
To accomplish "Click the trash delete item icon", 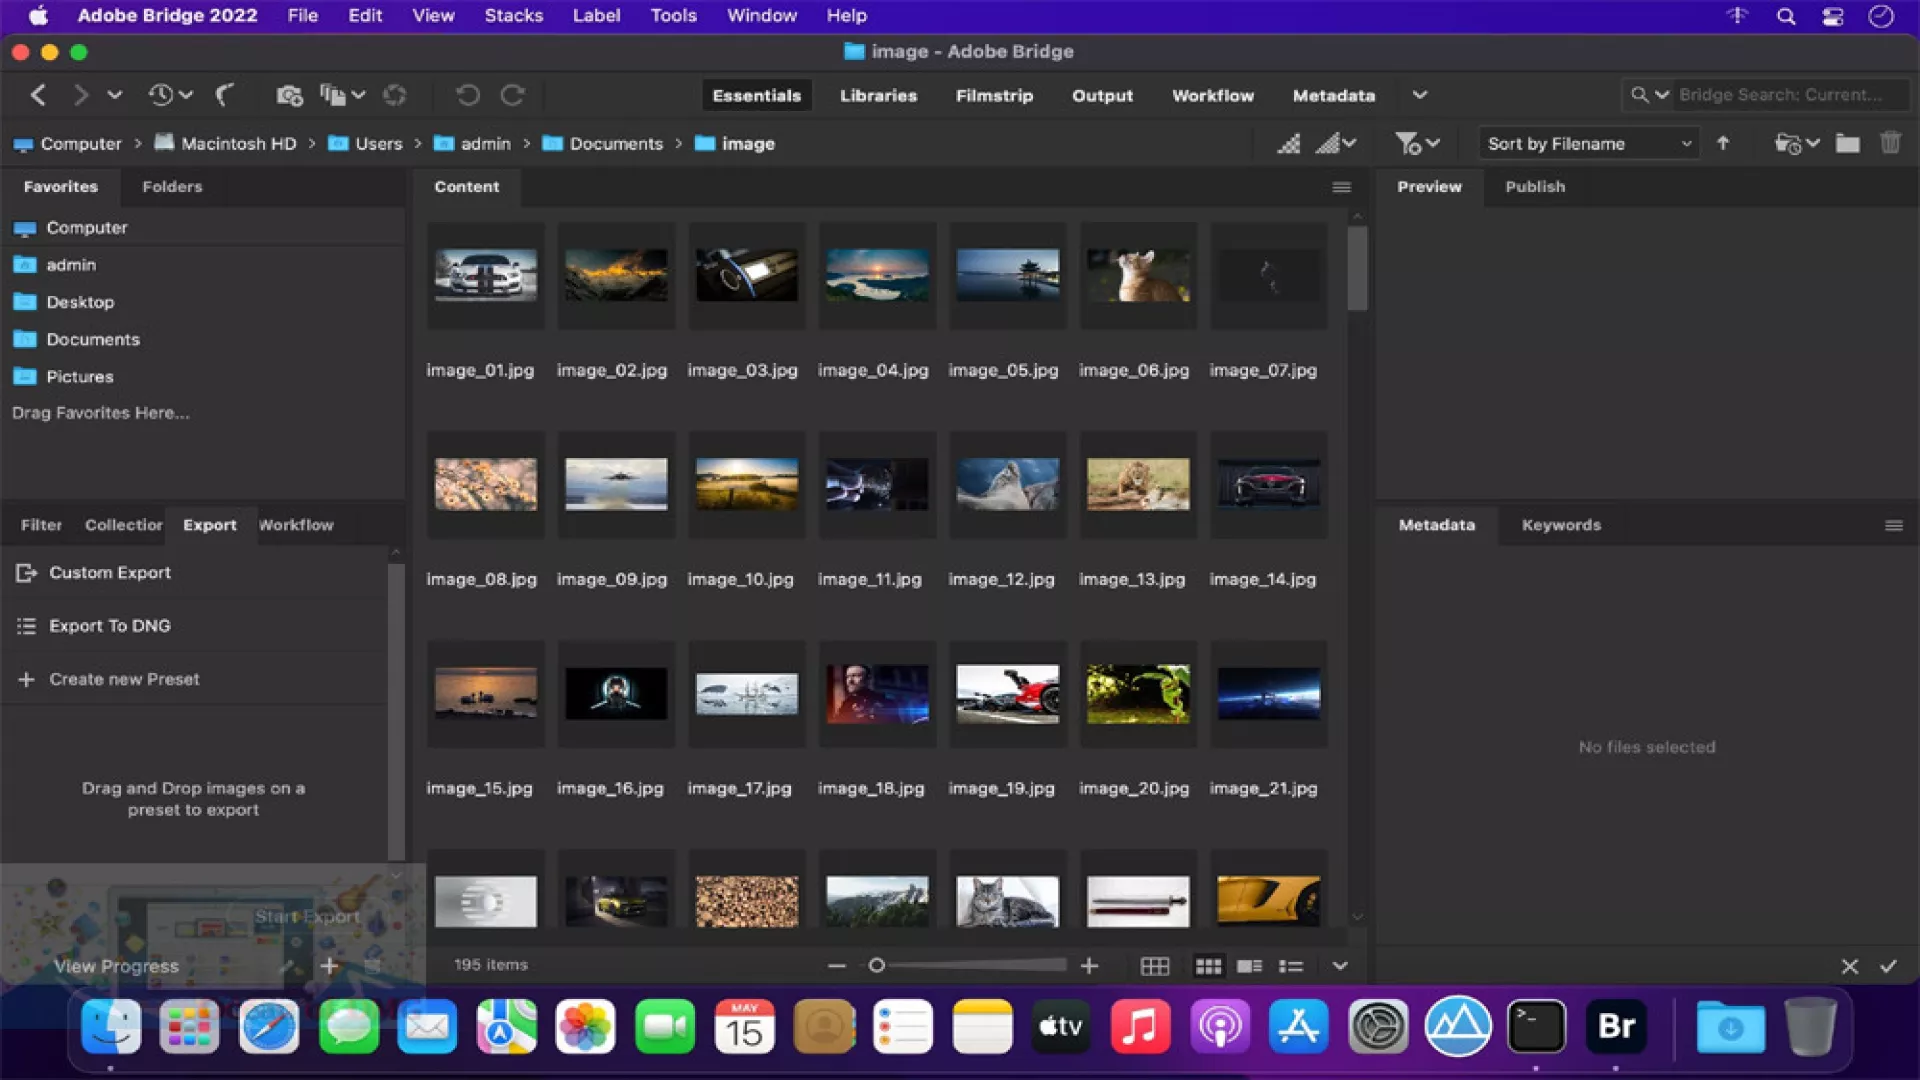I will pyautogui.click(x=1890, y=143).
